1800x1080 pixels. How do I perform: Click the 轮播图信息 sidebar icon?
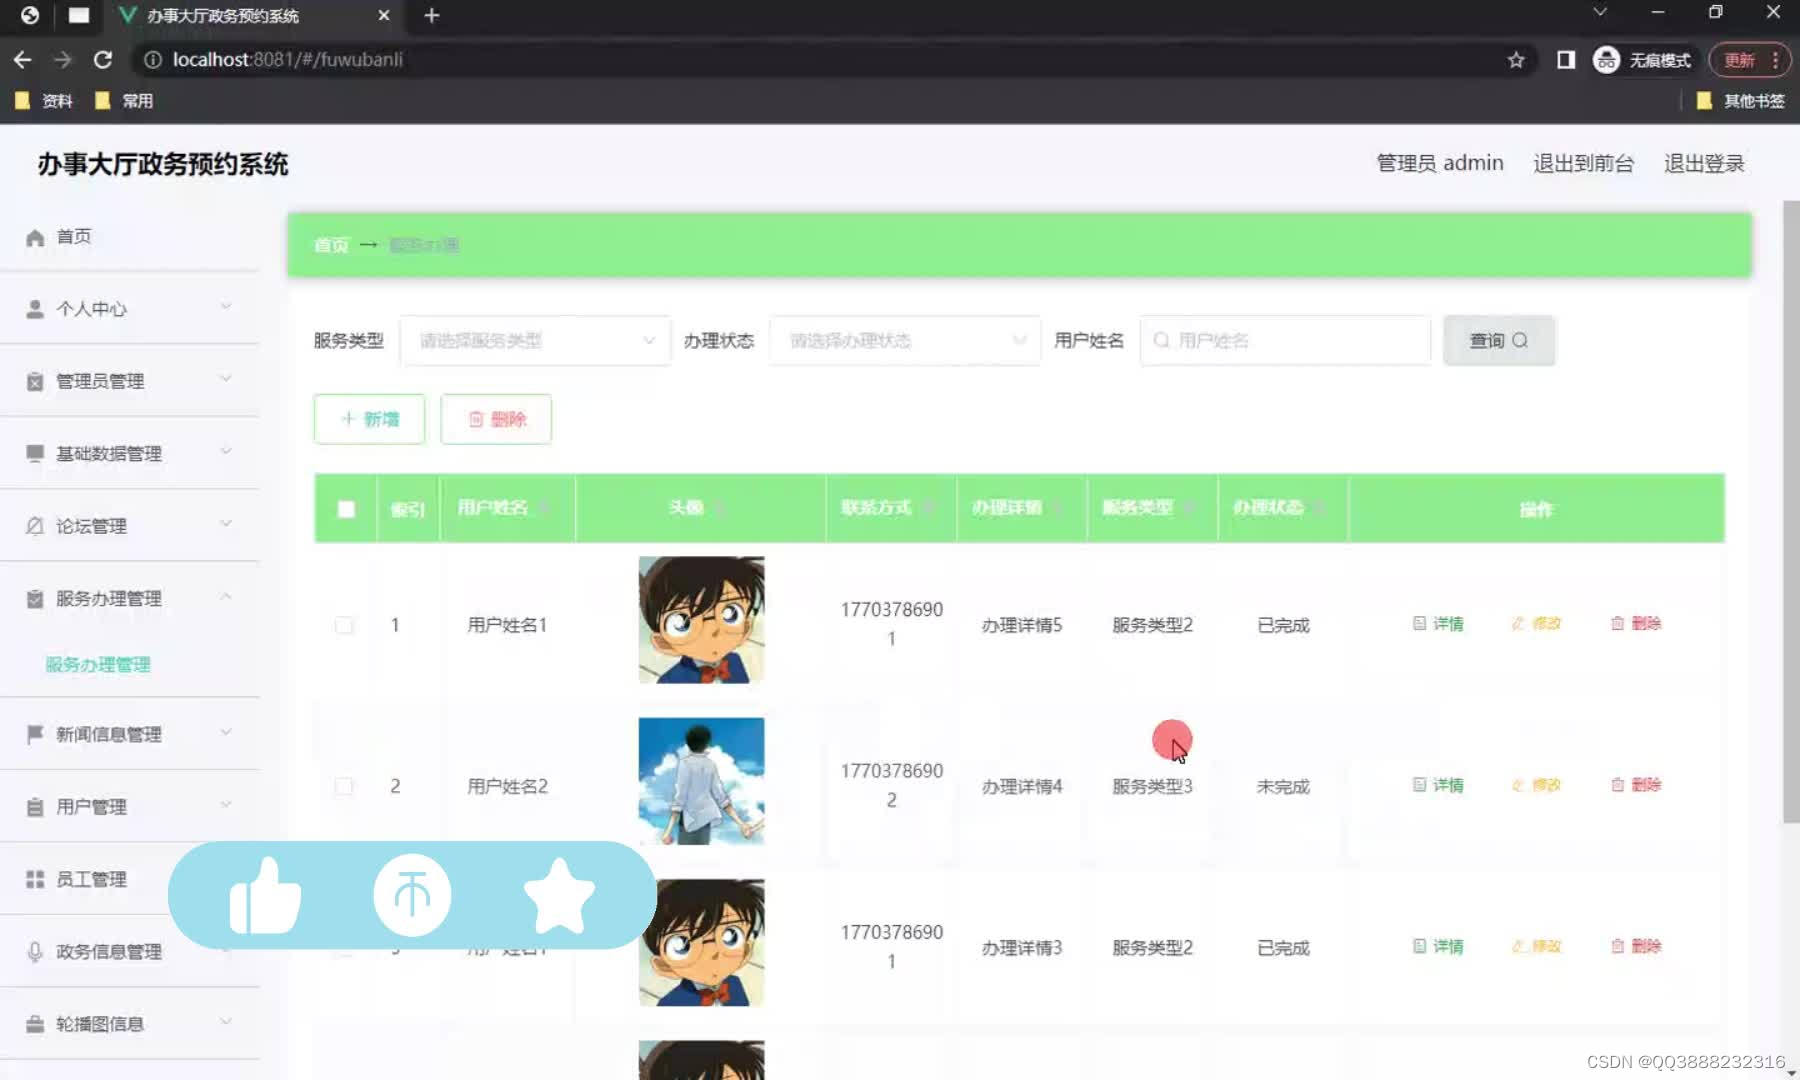click(x=35, y=1023)
